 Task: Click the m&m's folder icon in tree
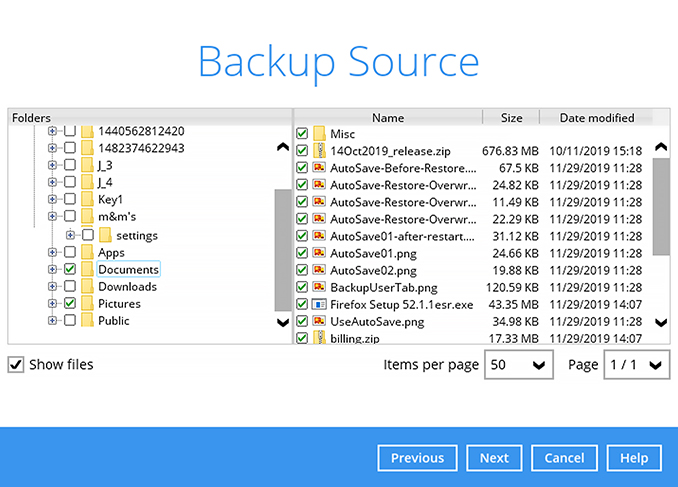[87, 216]
